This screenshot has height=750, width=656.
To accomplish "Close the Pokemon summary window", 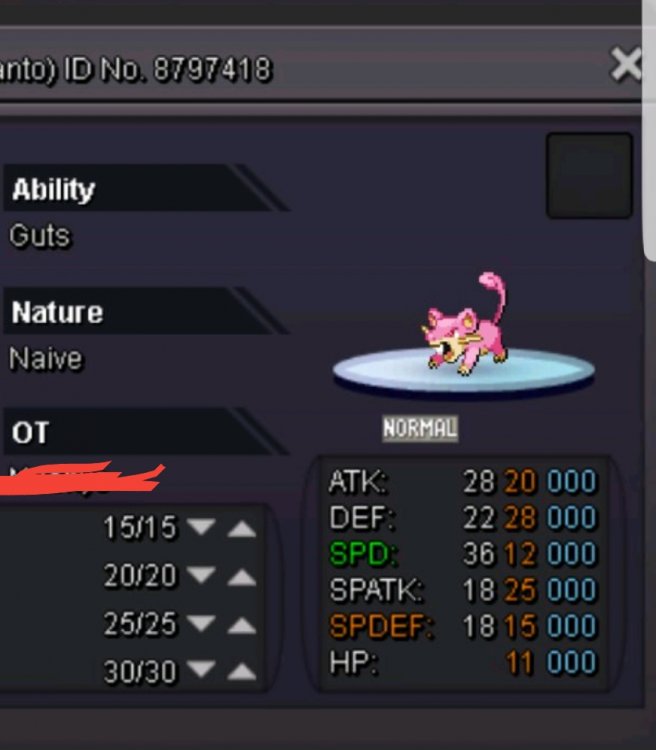I will point(625,64).
